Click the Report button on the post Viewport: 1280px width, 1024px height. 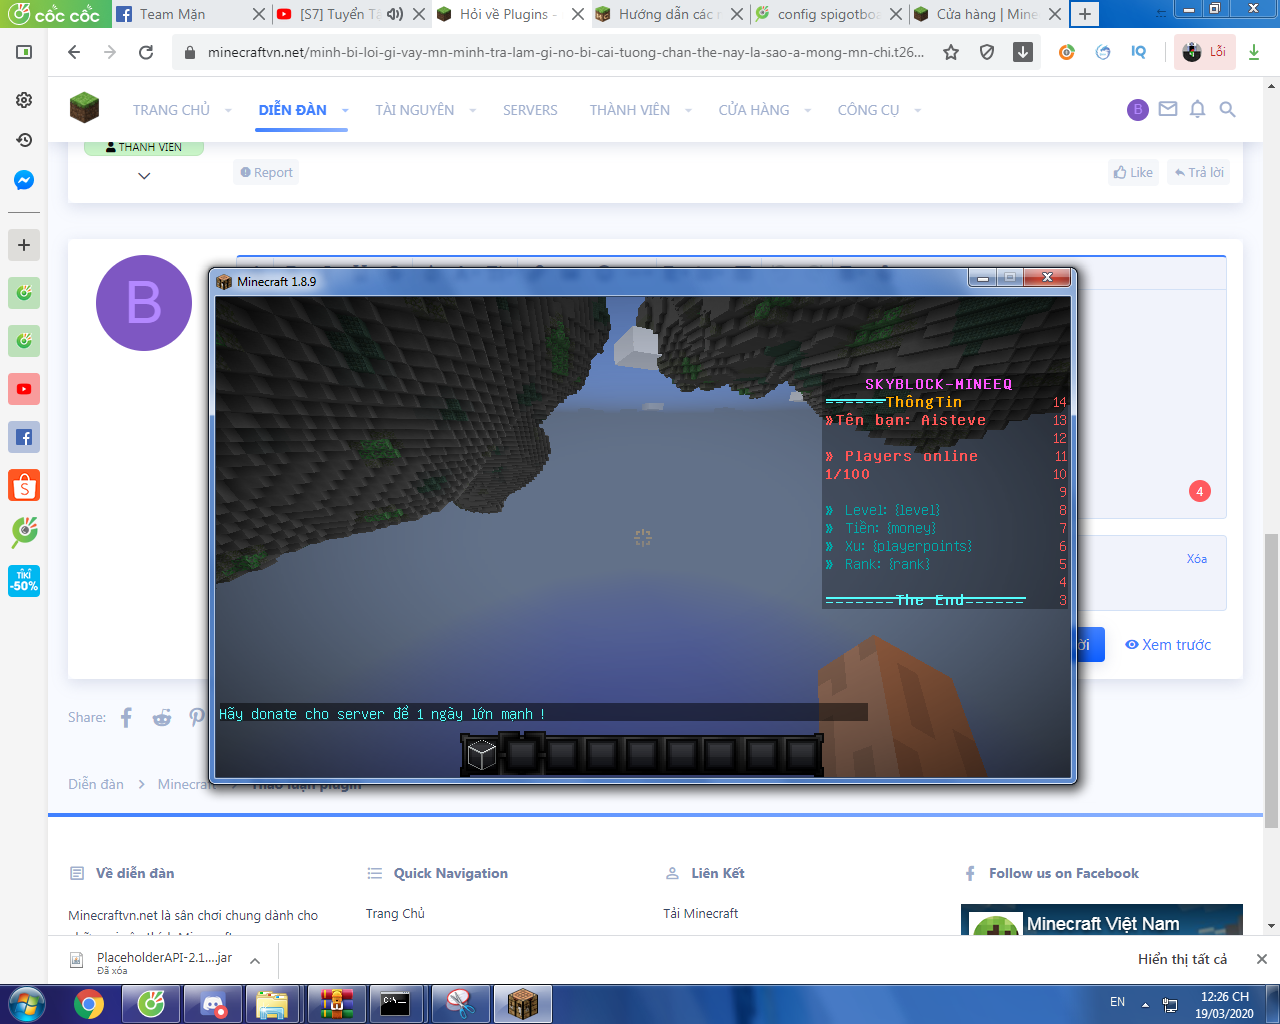pos(266,172)
